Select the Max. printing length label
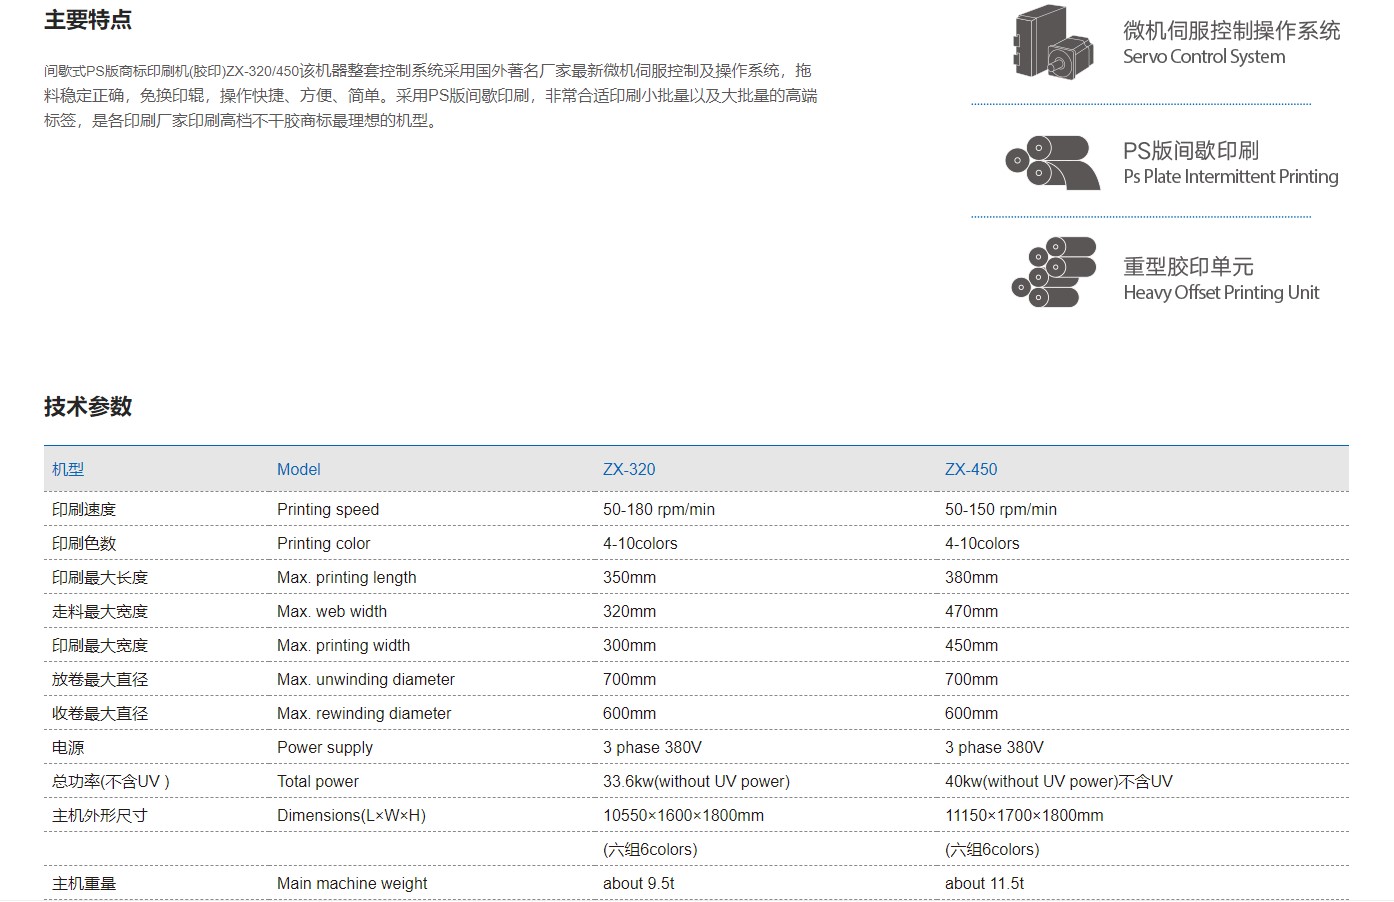The height and width of the screenshot is (902, 1394). 346,577
